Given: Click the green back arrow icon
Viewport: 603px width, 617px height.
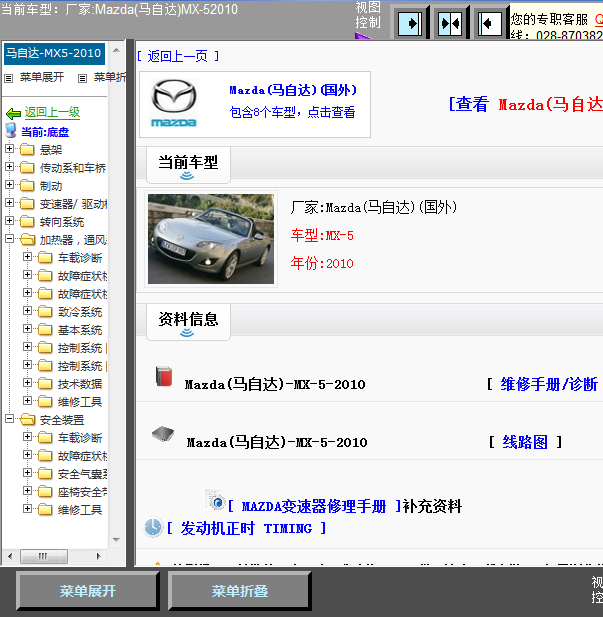Looking at the screenshot, I should pyautogui.click(x=14, y=114).
